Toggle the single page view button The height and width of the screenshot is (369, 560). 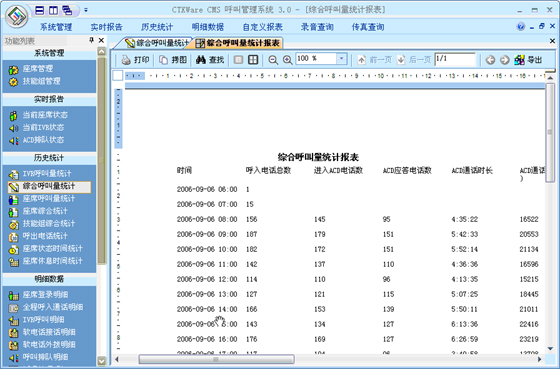[x=238, y=60]
